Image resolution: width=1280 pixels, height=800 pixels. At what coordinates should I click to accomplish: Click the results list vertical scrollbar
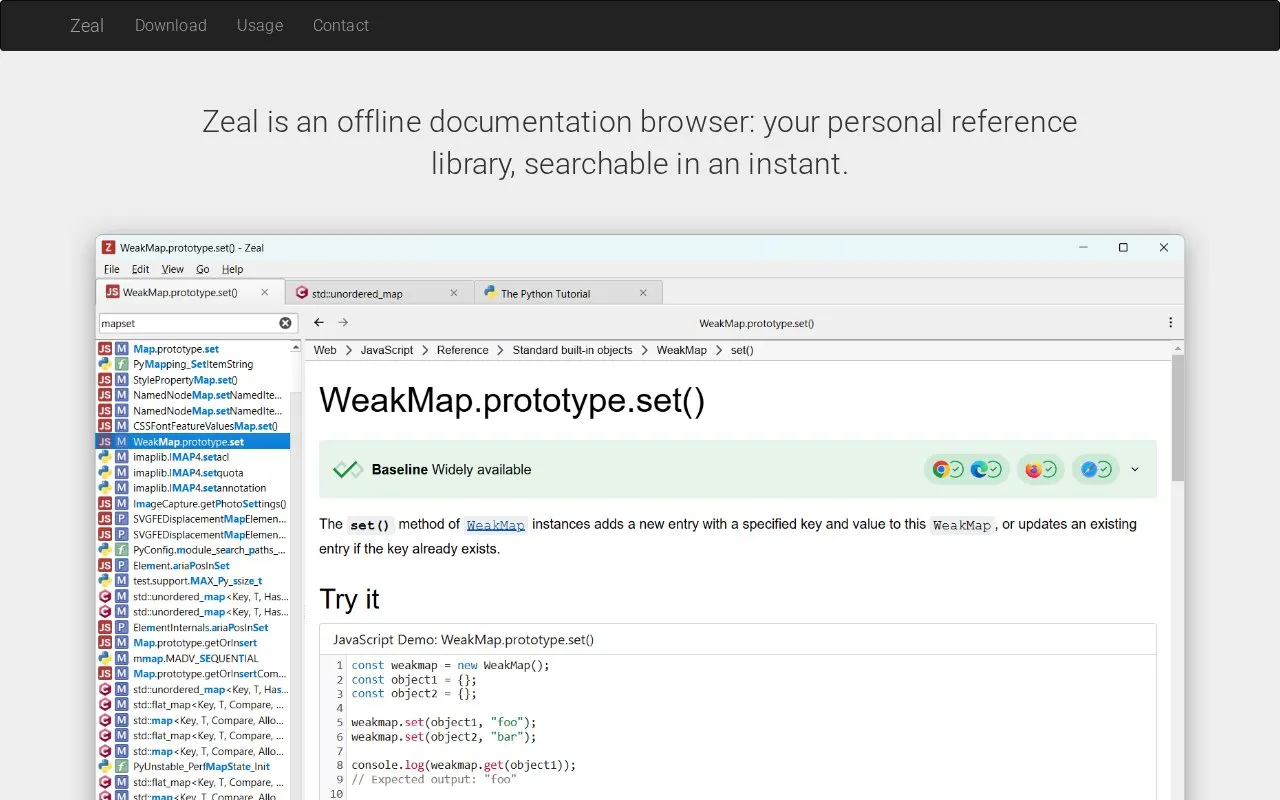[295, 570]
